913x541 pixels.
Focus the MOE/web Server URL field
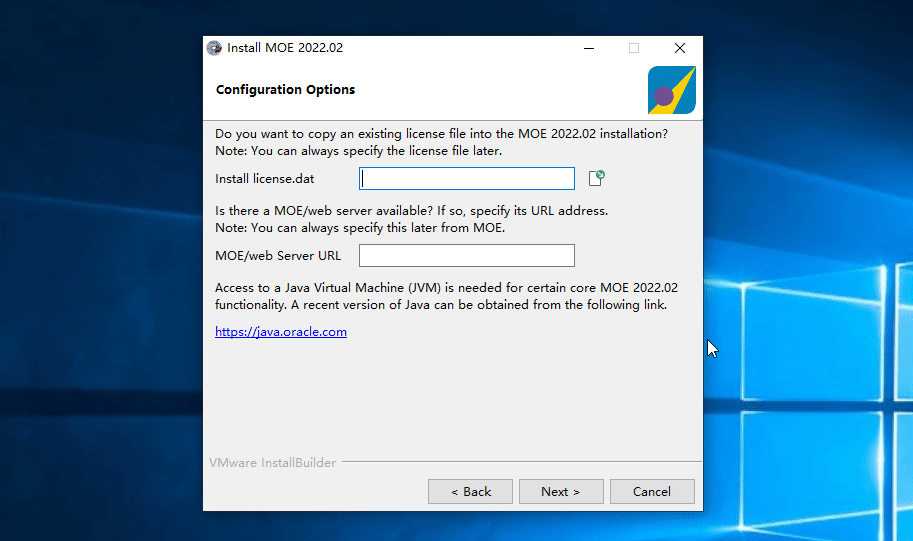point(466,256)
